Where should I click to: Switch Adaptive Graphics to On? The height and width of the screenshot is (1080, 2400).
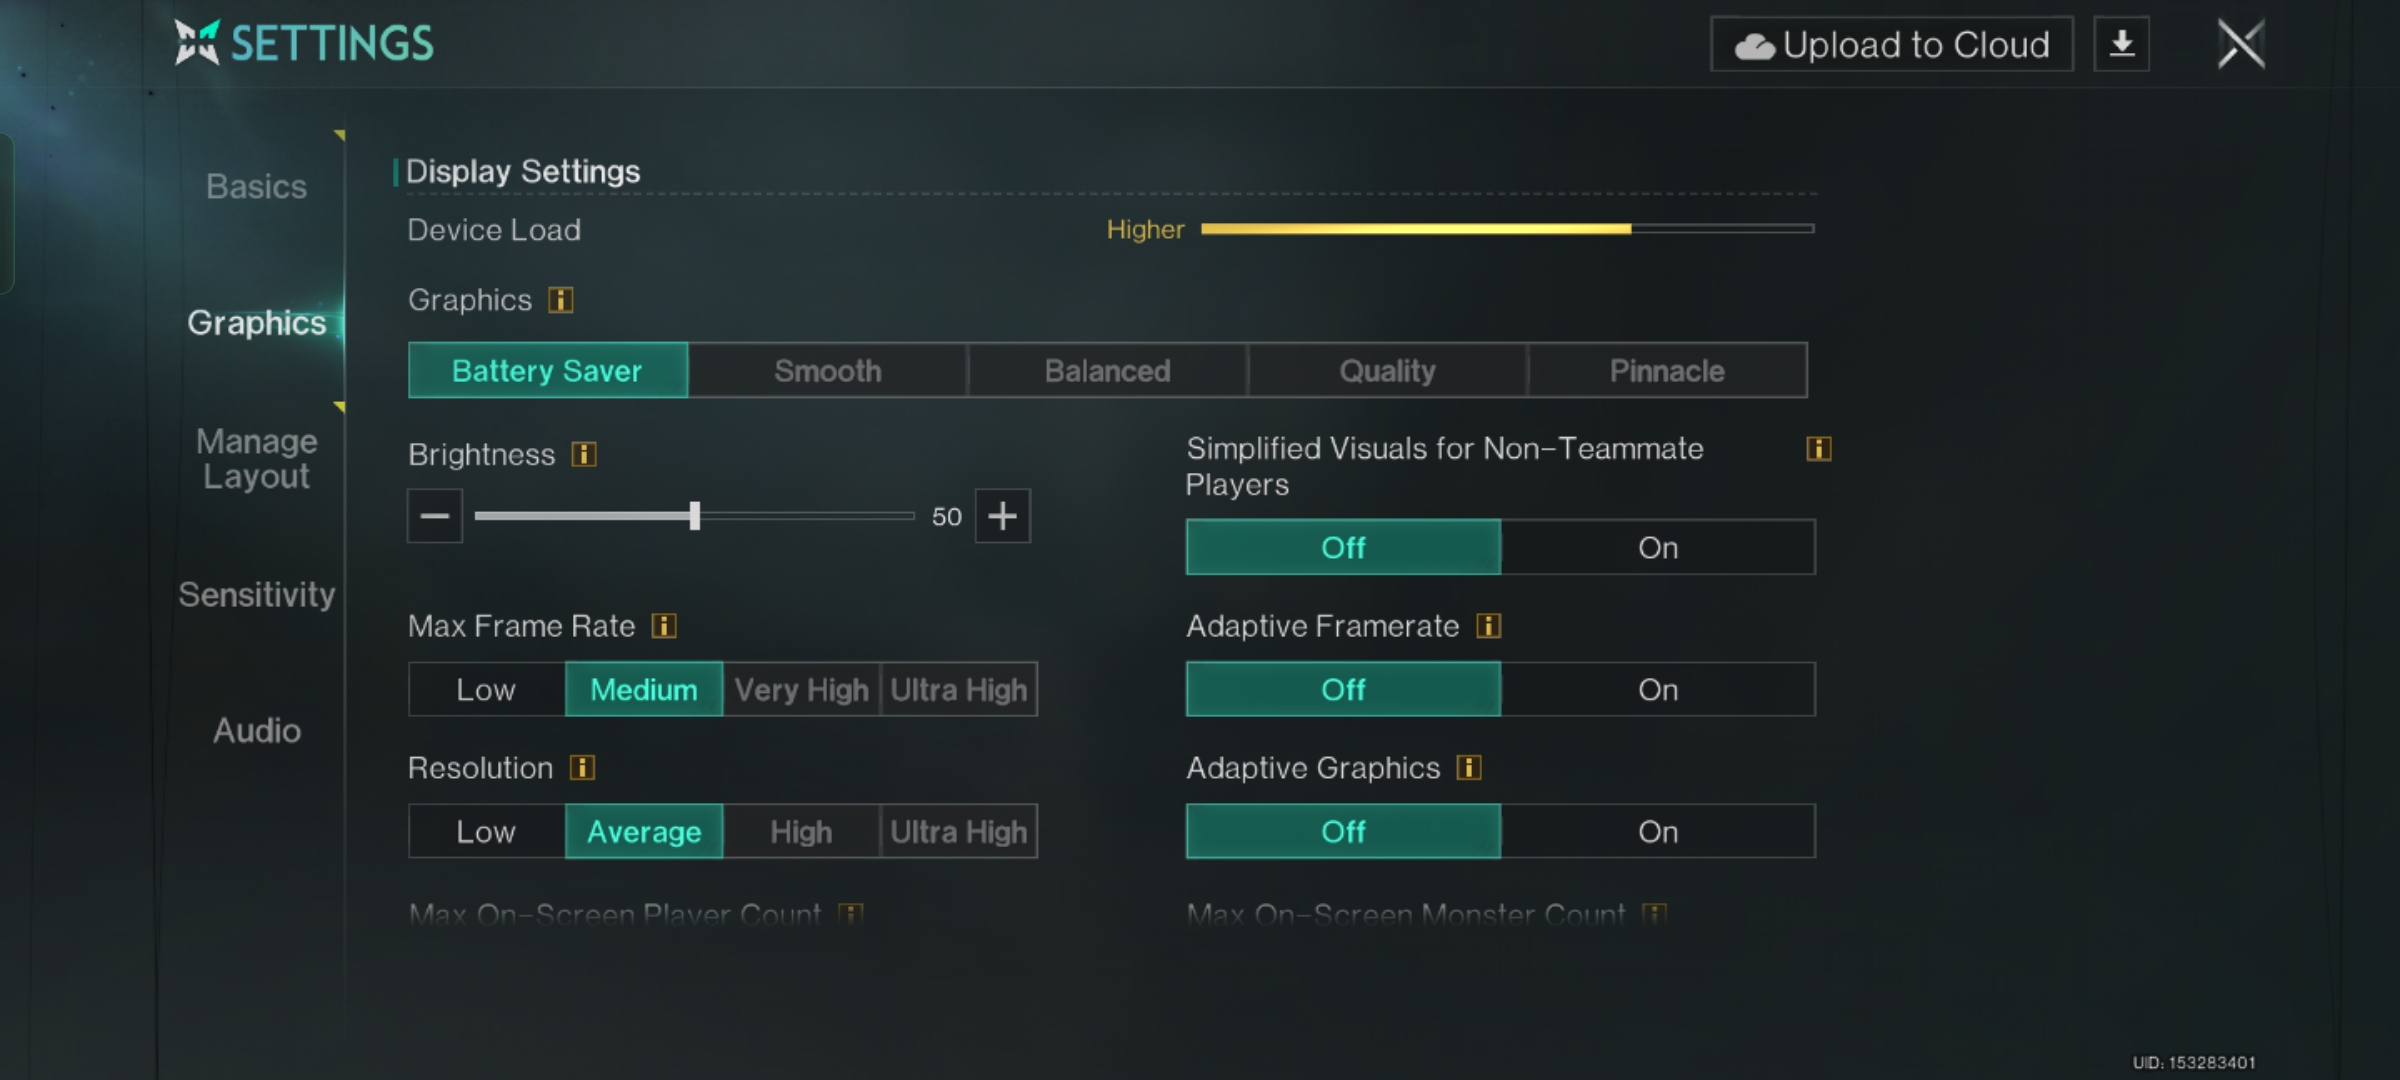click(1657, 832)
